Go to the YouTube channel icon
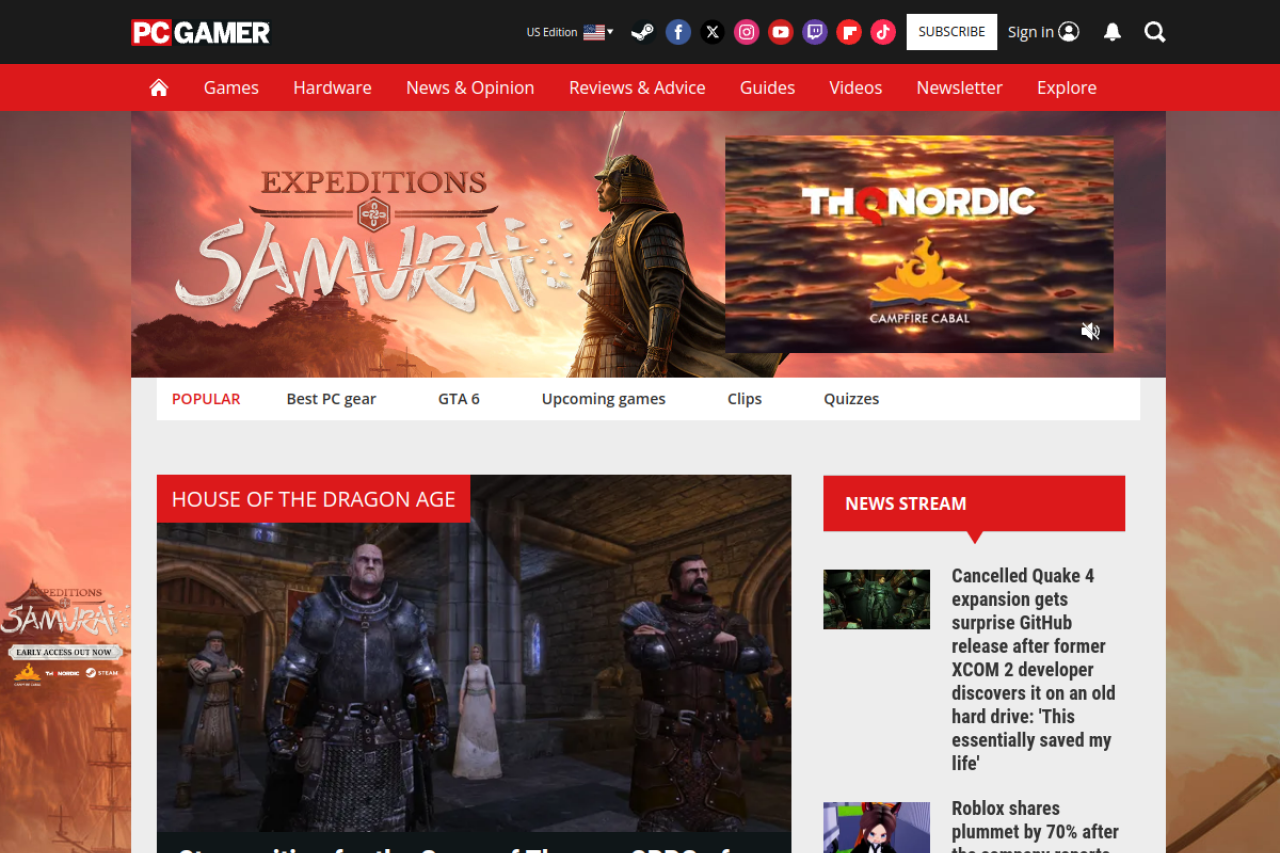The image size is (1280, 853). [x=781, y=32]
